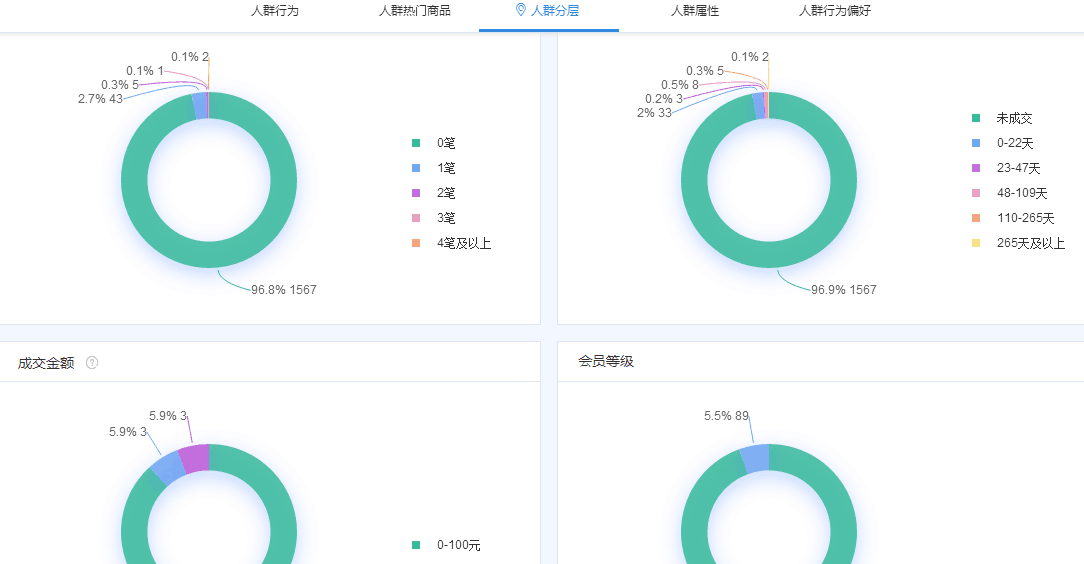Click the 0.2% 3 data label

pyautogui.click(x=664, y=99)
